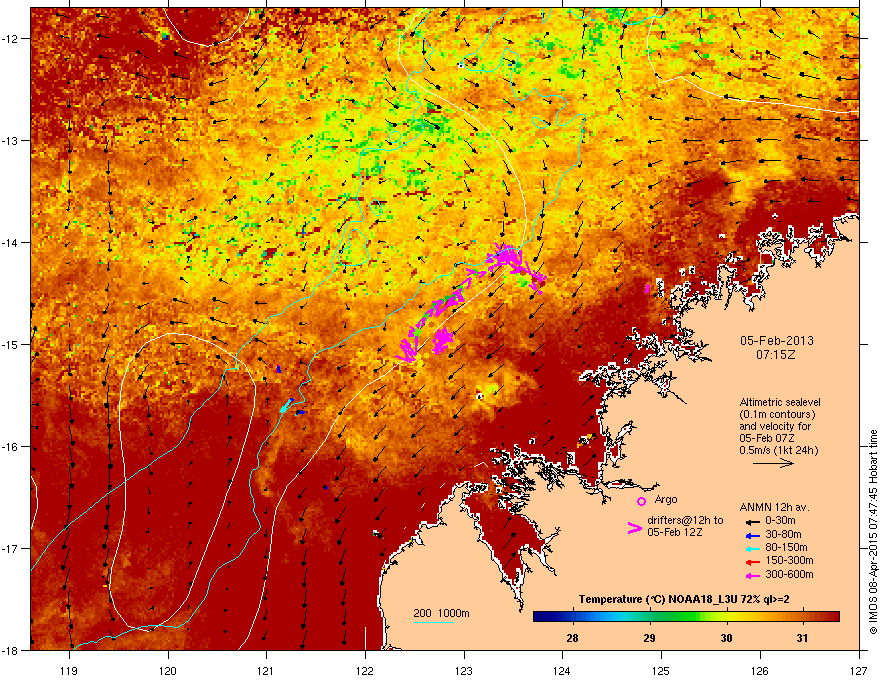Click the '80-150m' depth label
Image resolution: width=880 pixels, height=680 pixels.
click(786, 548)
